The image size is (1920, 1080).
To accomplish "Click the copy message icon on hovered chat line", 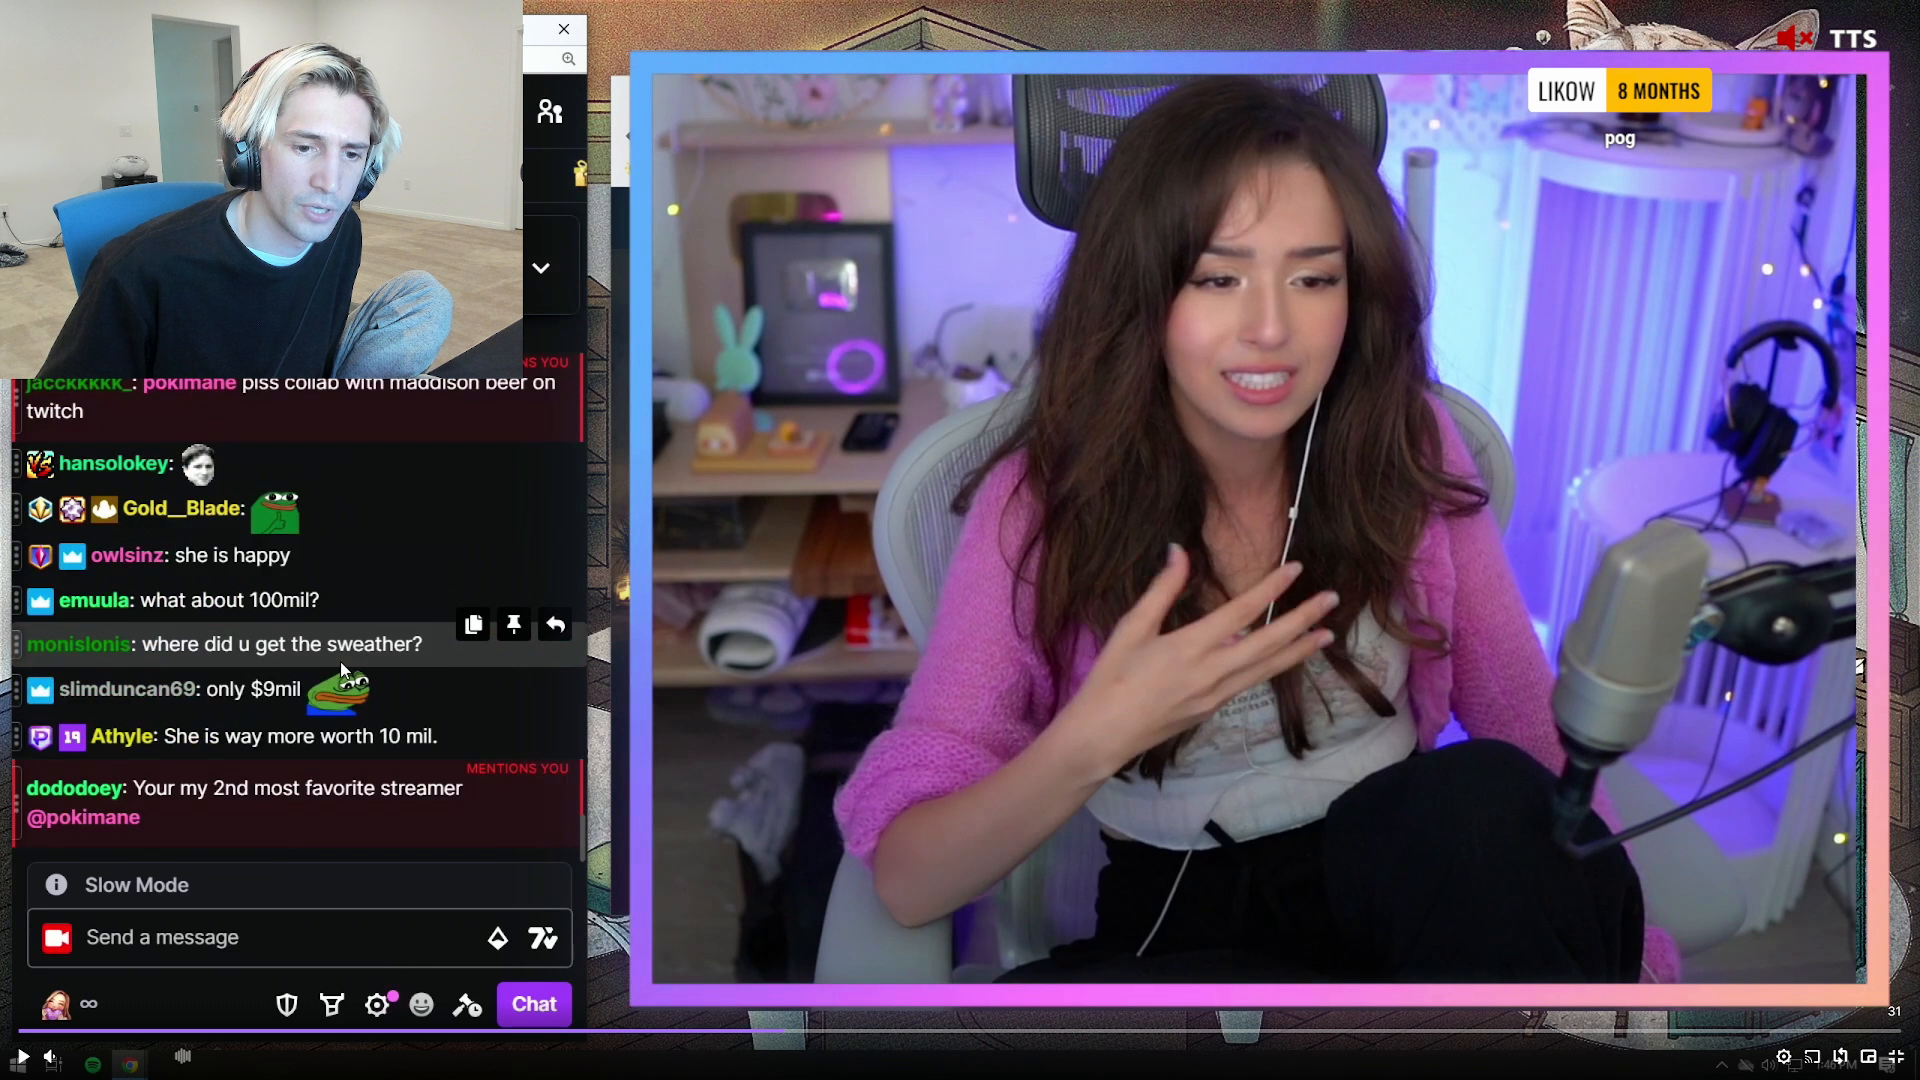I will tap(473, 625).
